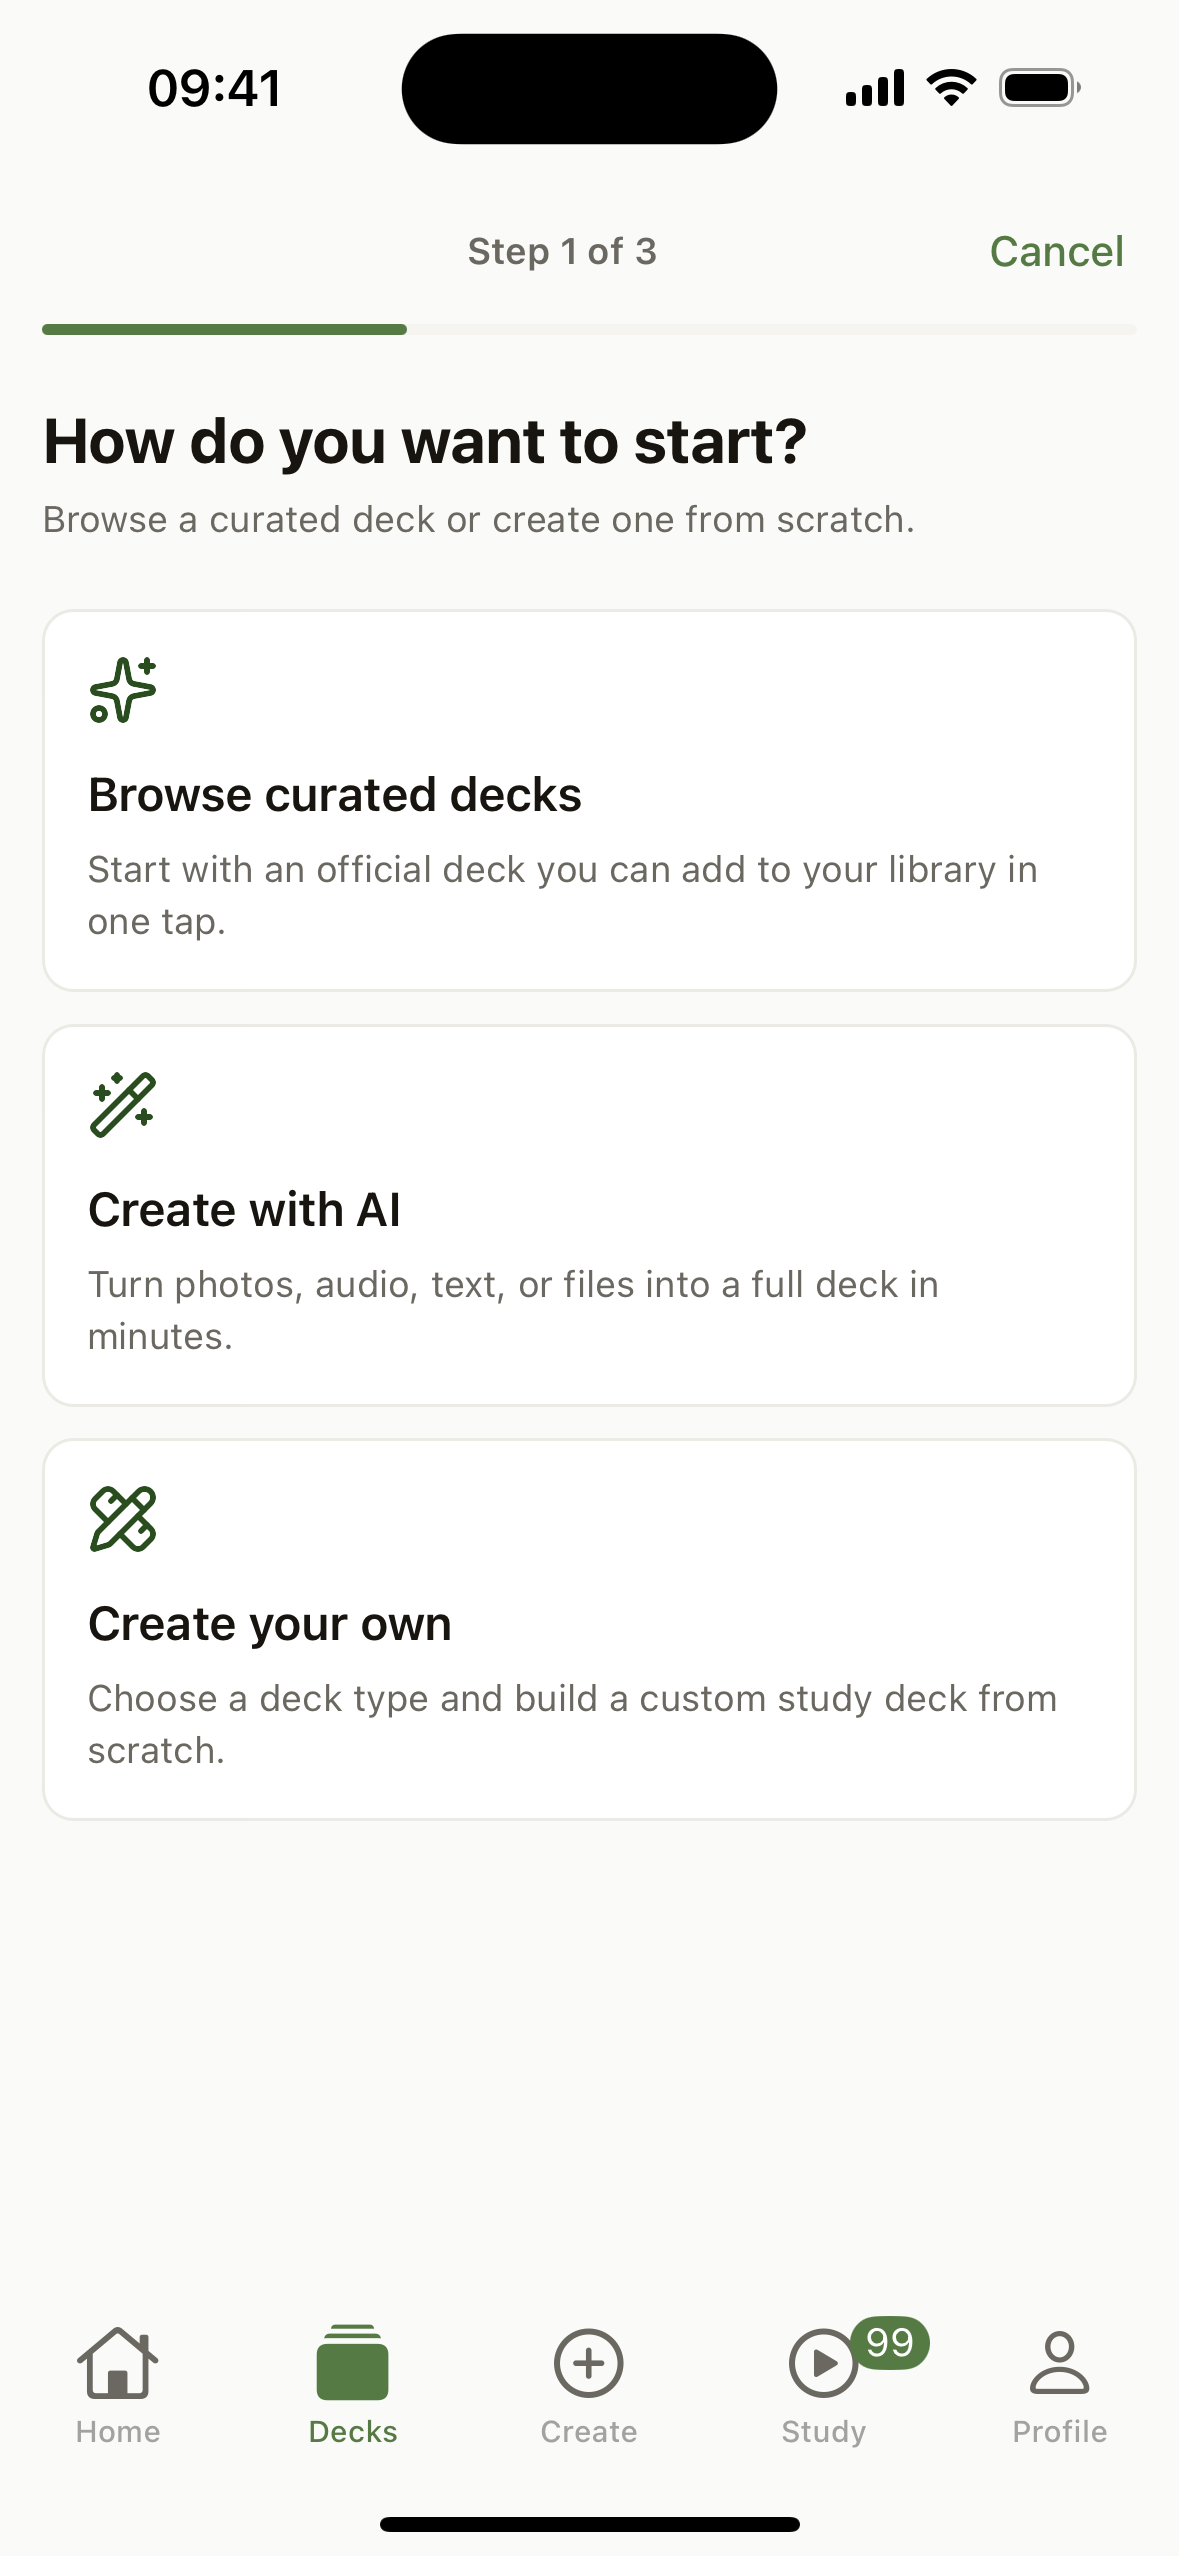
Task: Click the sparkles icon on curated decks card
Action: (x=123, y=690)
